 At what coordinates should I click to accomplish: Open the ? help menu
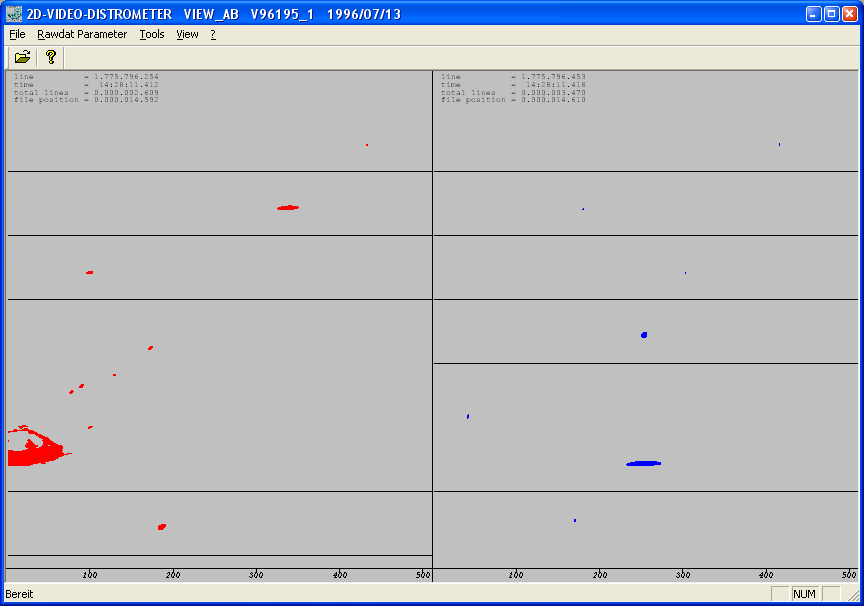tap(213, 34)
